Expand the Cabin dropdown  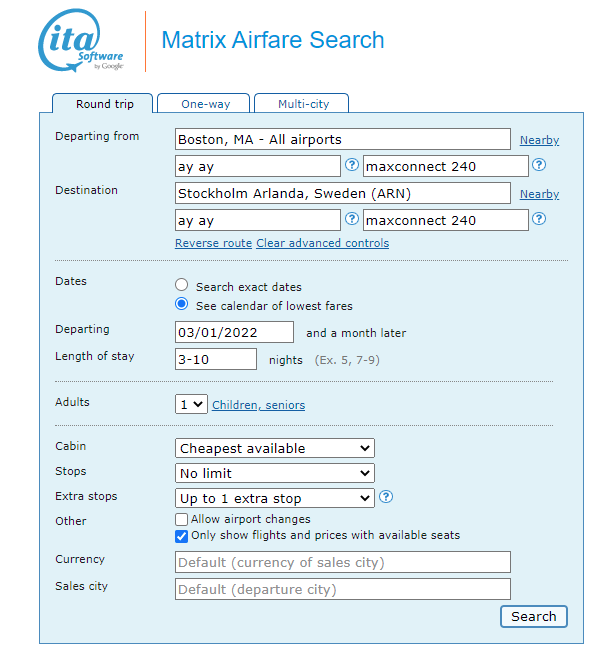pyautogui.click(x=275, y=448)
